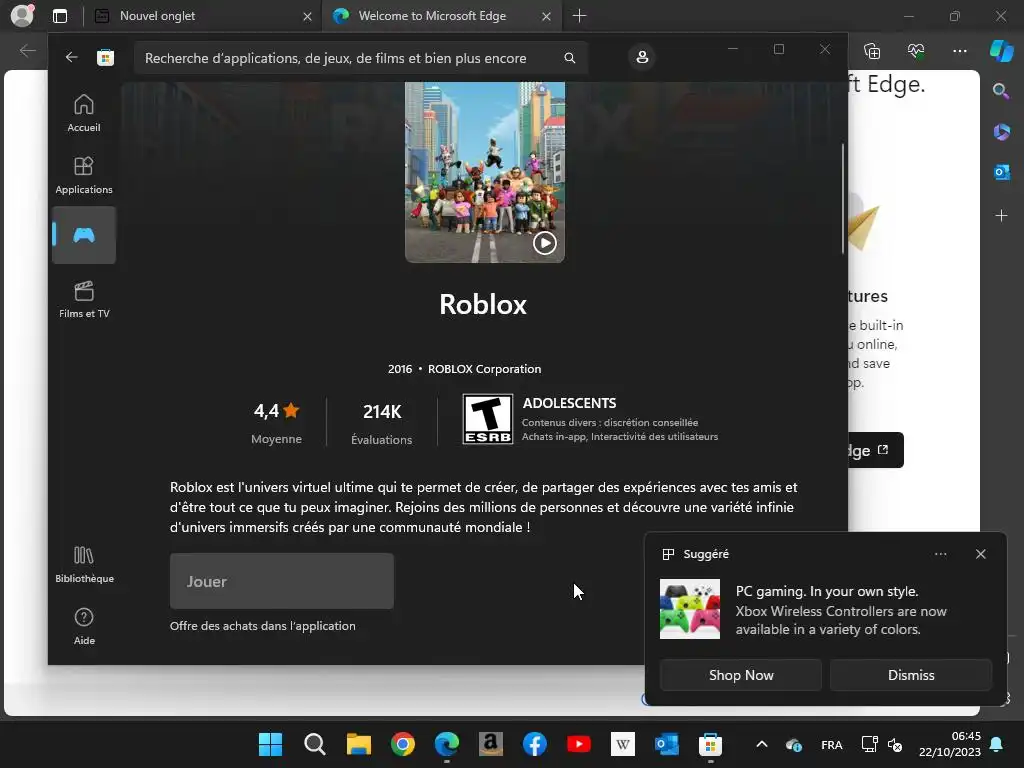
Task: Click the Jouer button
Action: 281,581
